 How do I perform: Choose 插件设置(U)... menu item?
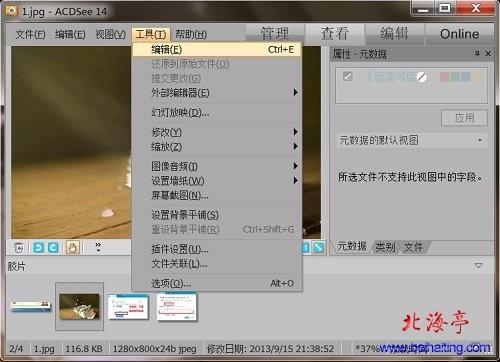(x=217, y=249)
